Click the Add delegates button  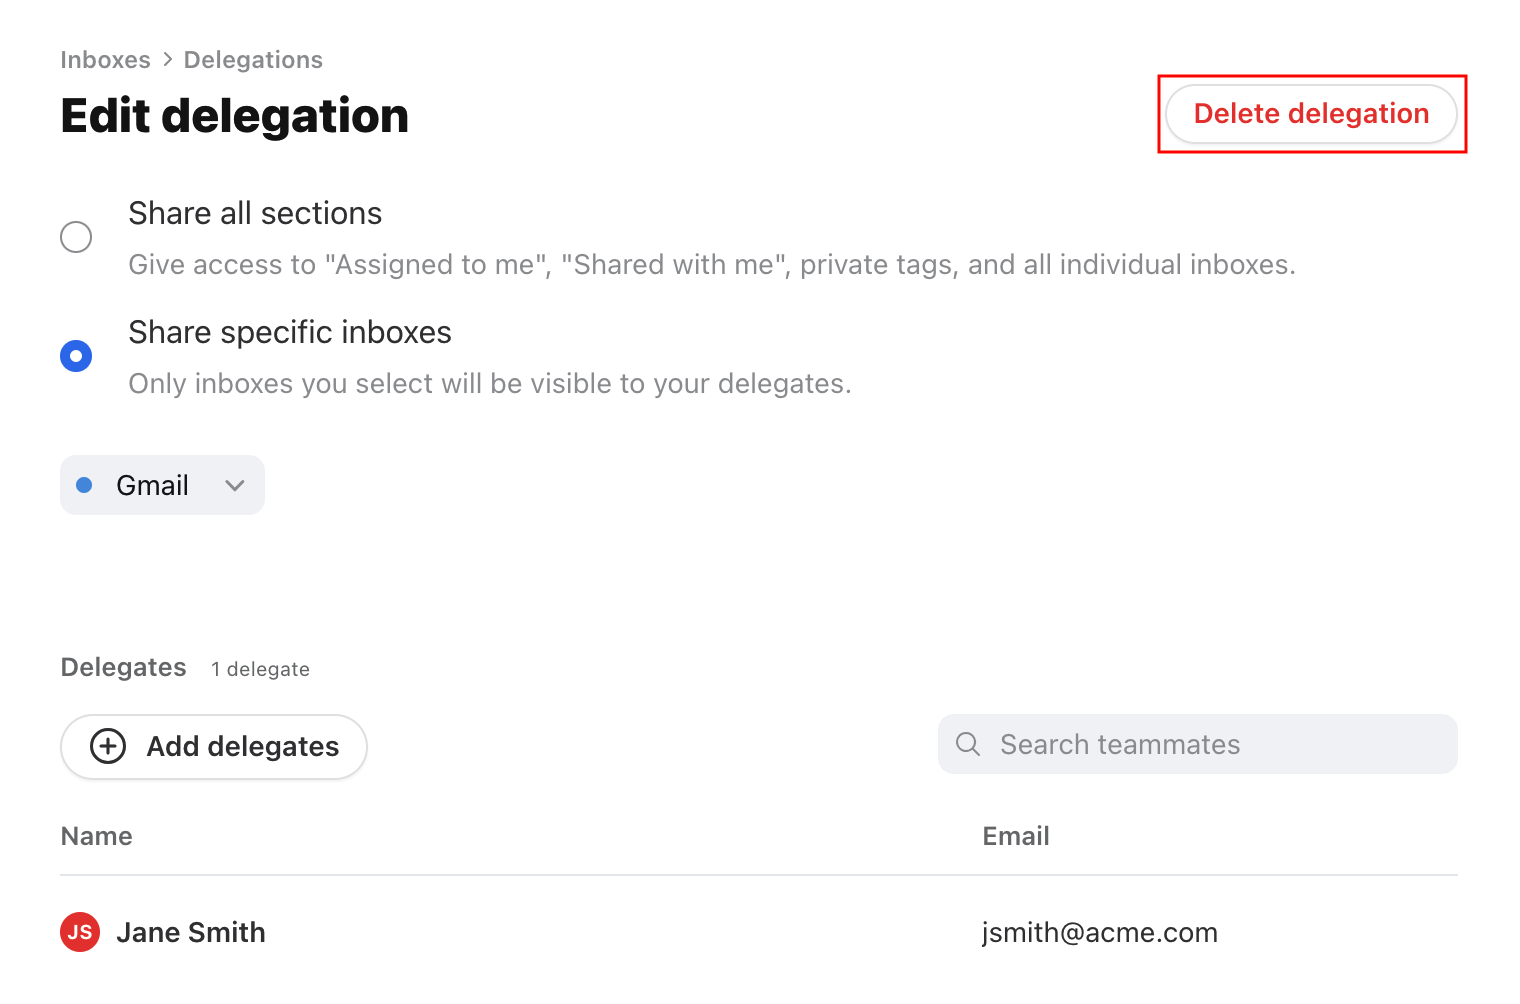point(214,746)
